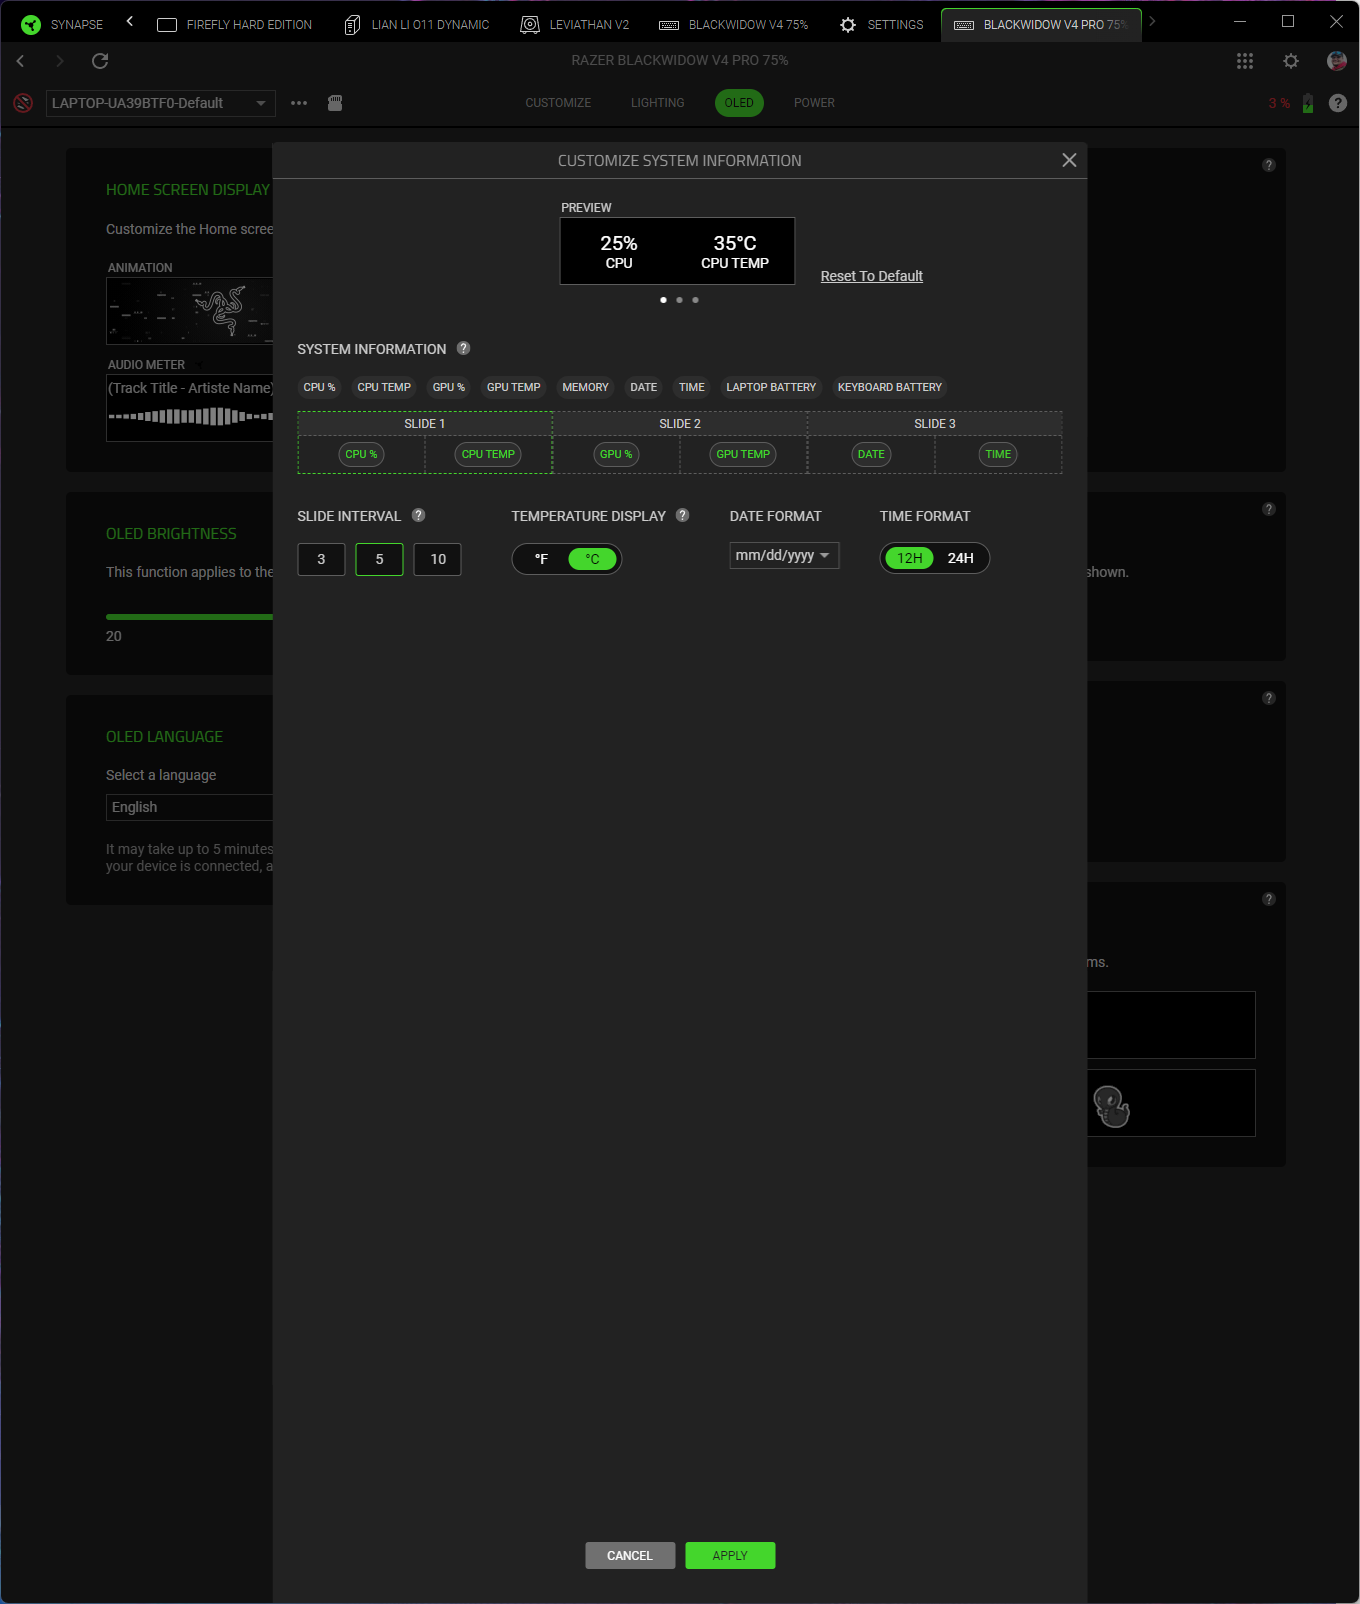
Task: Click the profile sync disabled icon
Action: coord(23,103)
